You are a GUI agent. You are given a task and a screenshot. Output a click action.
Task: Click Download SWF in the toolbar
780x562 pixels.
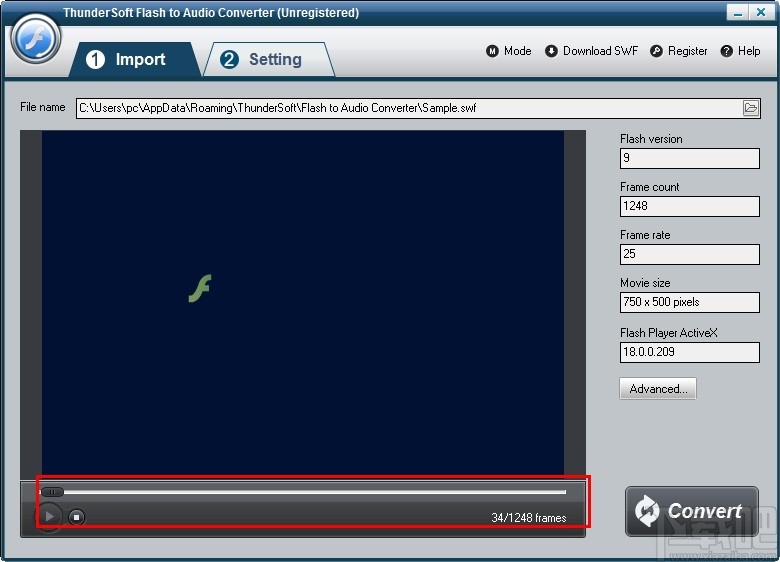pos(591,51)
